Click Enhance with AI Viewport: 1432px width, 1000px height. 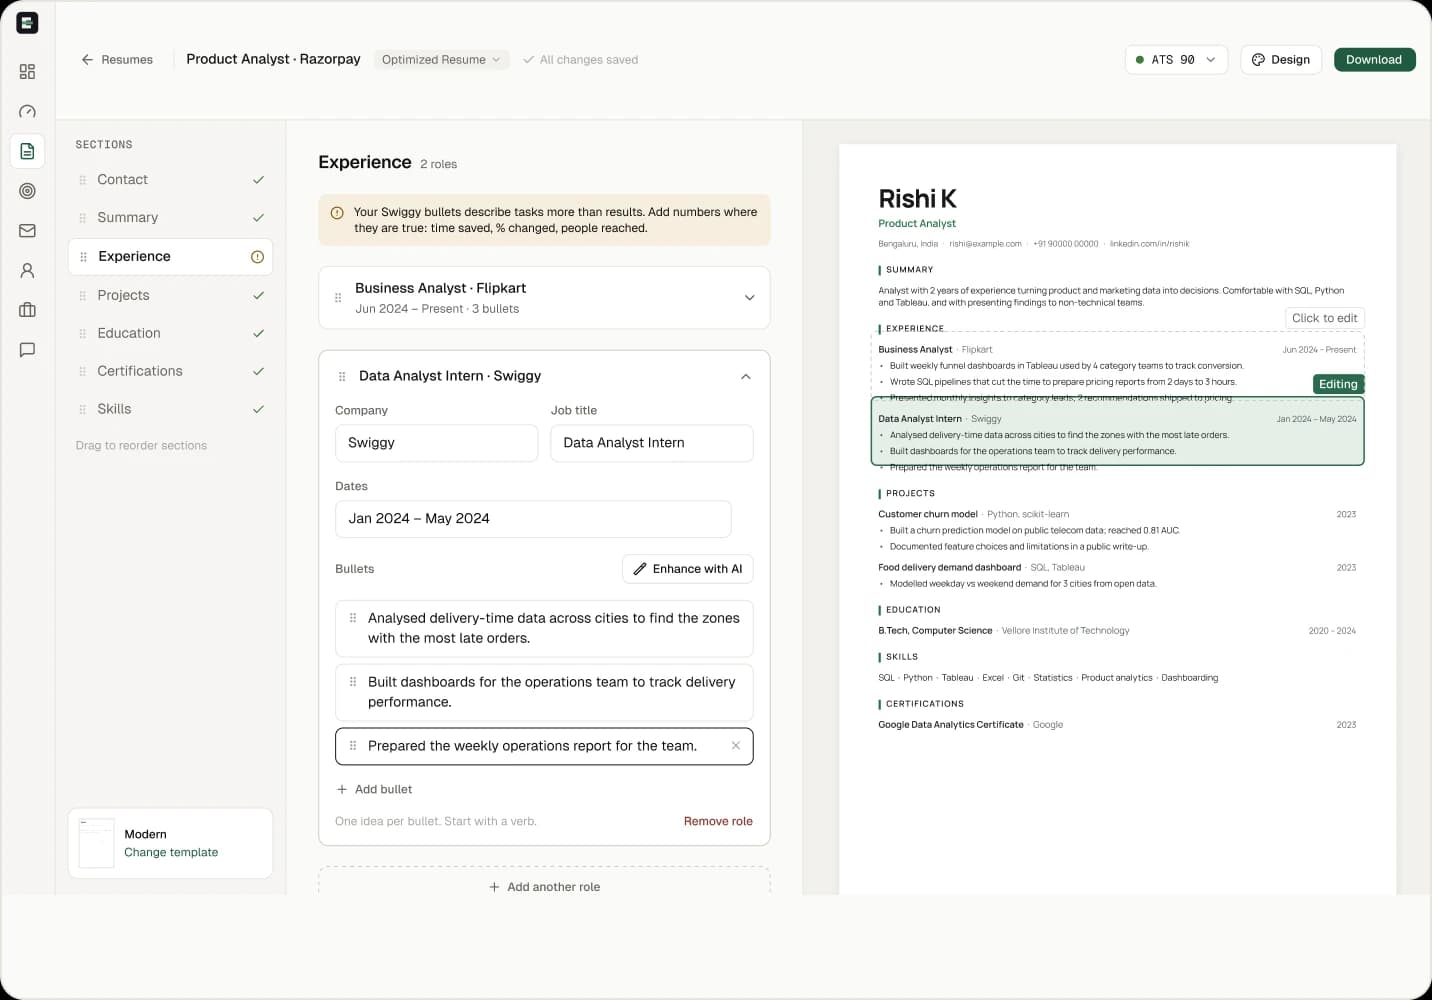tap(688, 569)
